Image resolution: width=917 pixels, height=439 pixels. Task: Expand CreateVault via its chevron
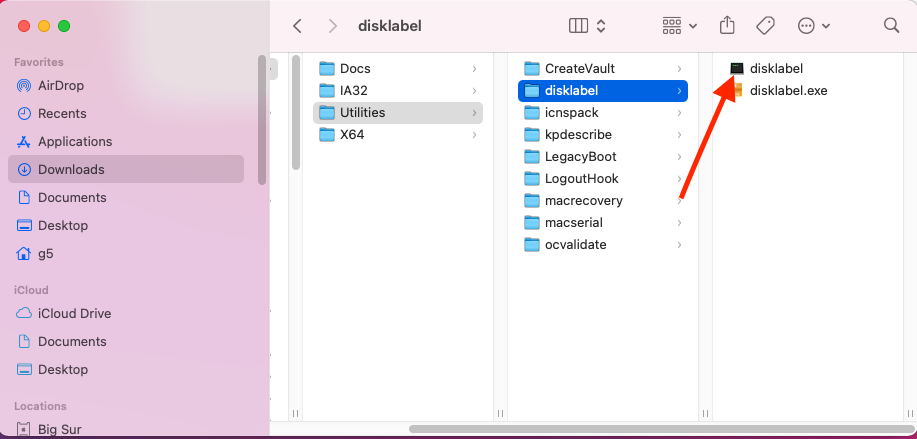point(680,68)
